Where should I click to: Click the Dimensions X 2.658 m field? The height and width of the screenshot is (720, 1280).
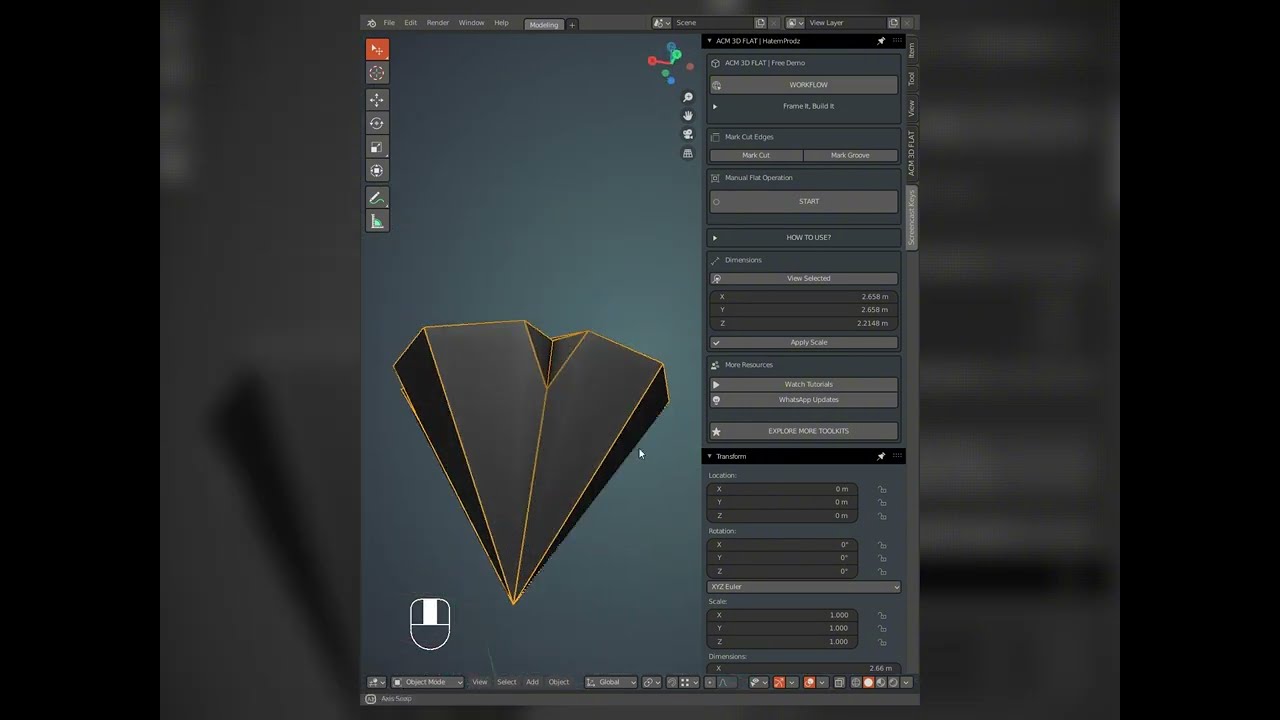(804, 297)
